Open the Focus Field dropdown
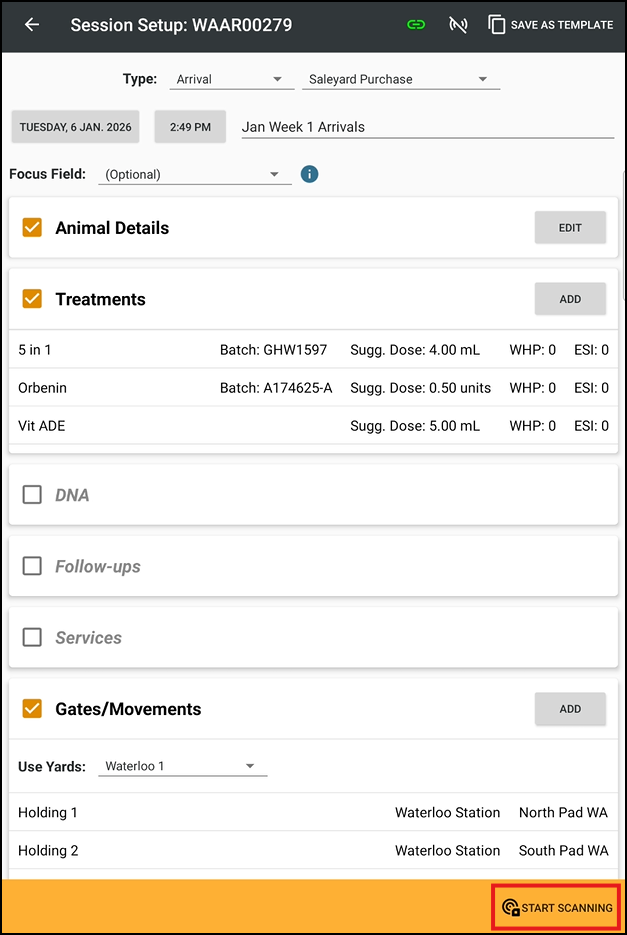Screen dimensions: 627x935 point(194,174)
